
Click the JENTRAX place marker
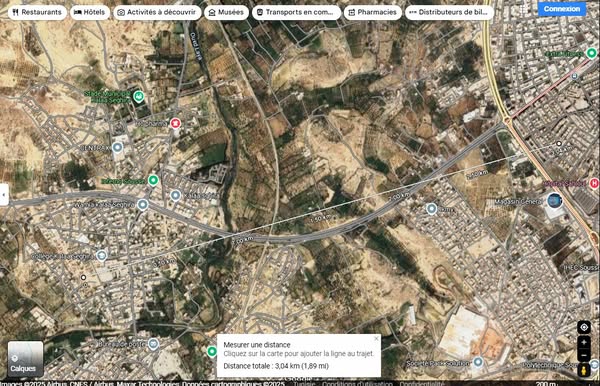point(117,147)
